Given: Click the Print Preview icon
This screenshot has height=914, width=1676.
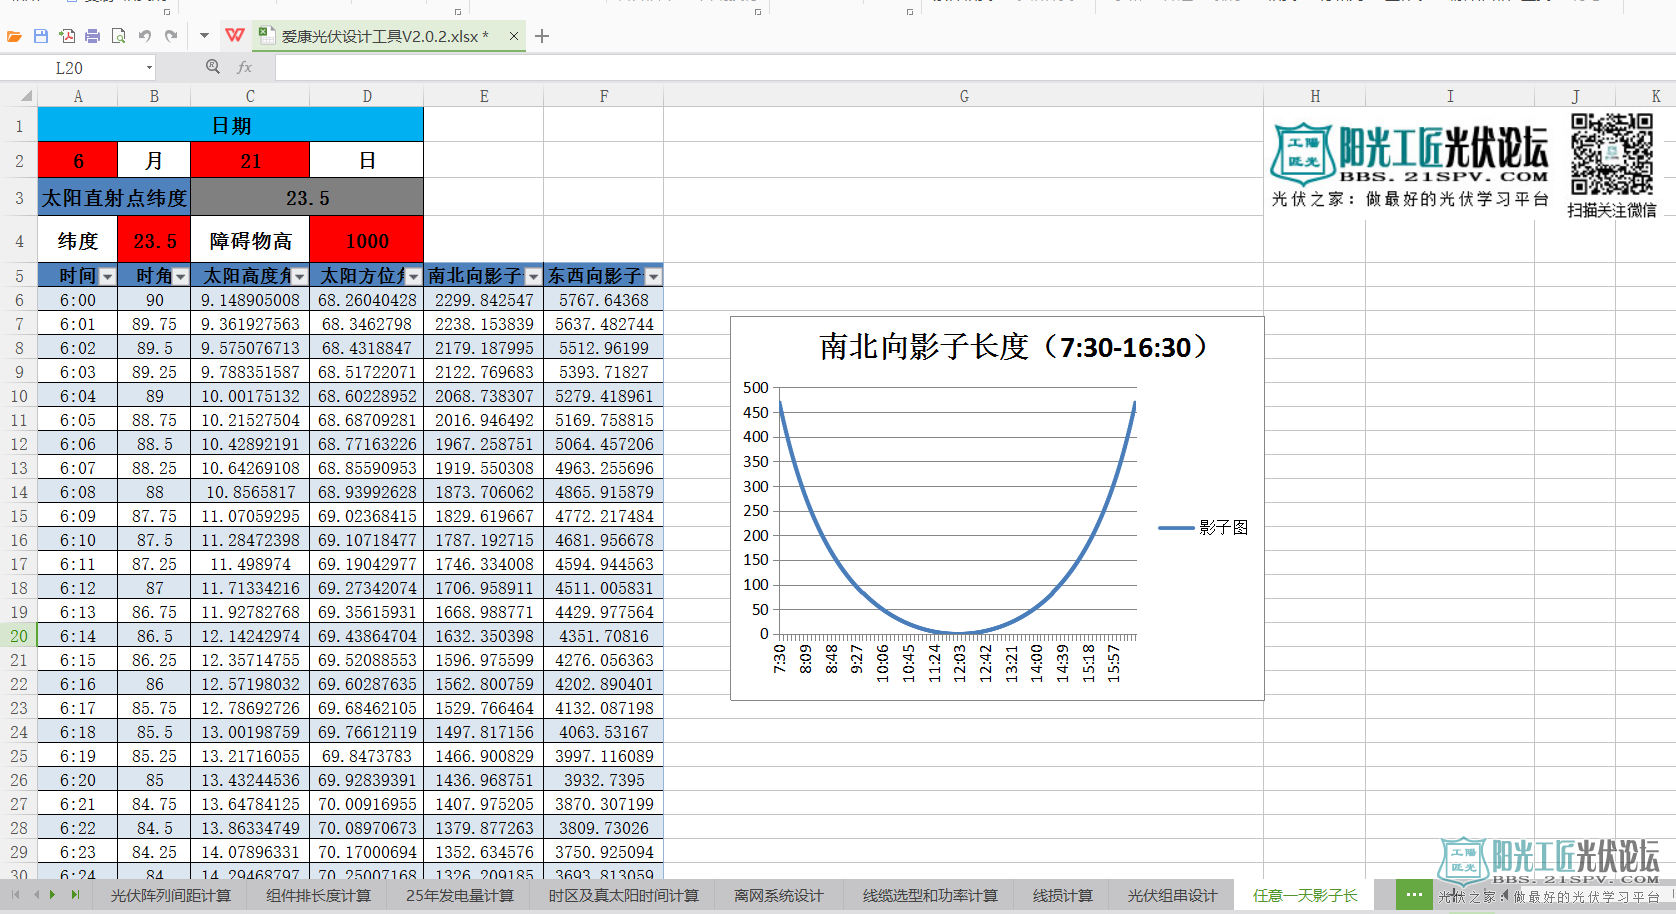Looking at the screenshot, I should pos(118,36).
